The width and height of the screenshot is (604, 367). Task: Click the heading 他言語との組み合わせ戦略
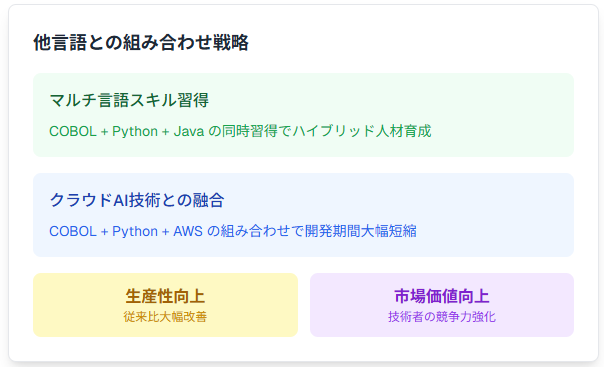tap(141, 42)
